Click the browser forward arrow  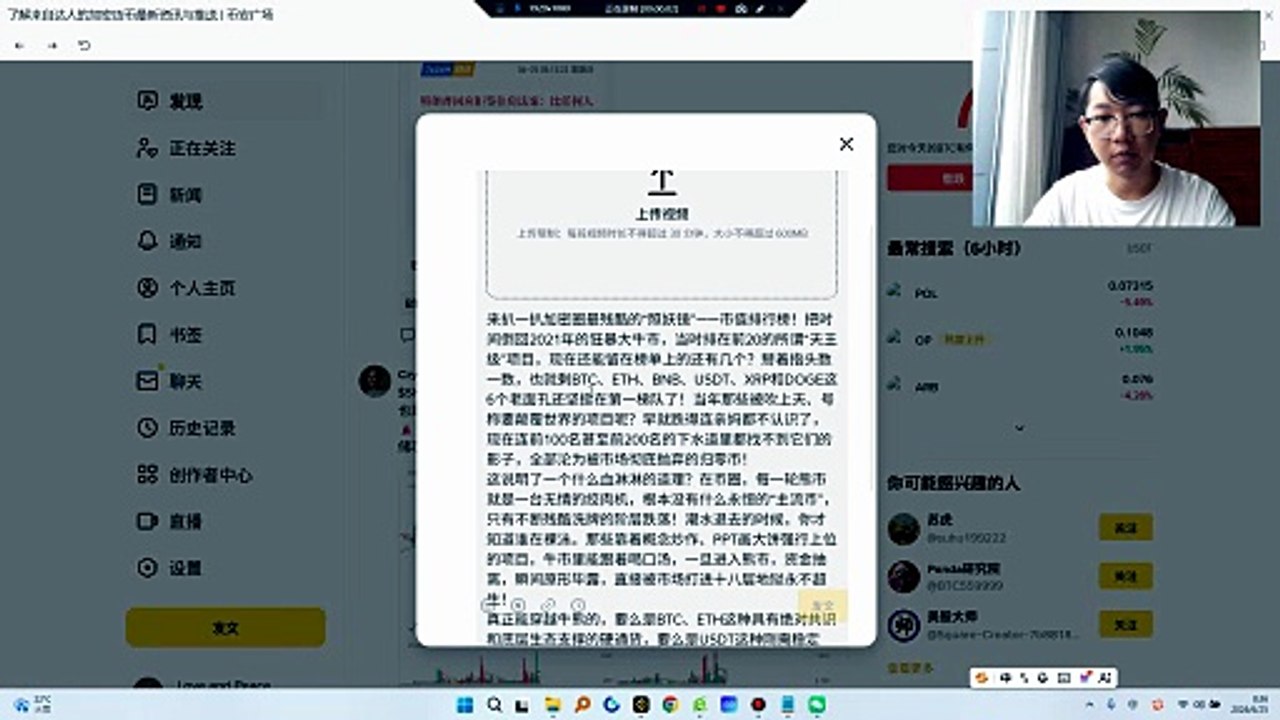(52, 46)
